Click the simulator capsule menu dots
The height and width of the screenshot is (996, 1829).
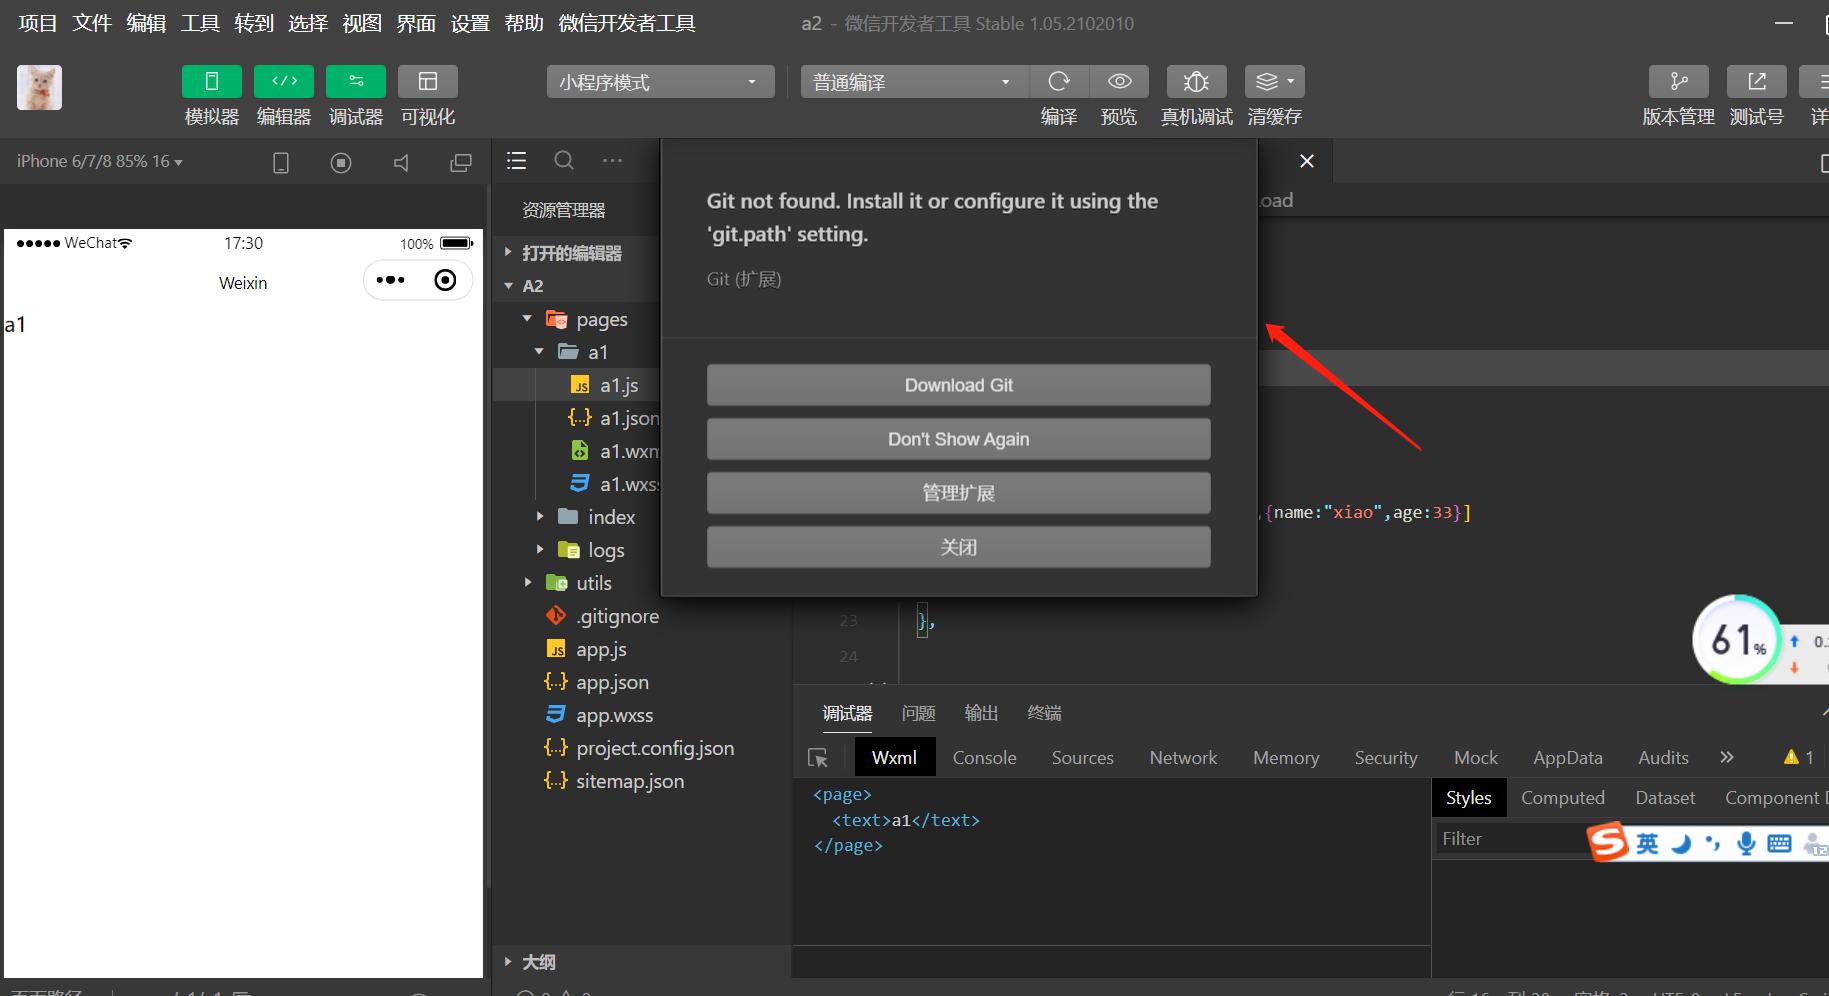coord(390,280)
